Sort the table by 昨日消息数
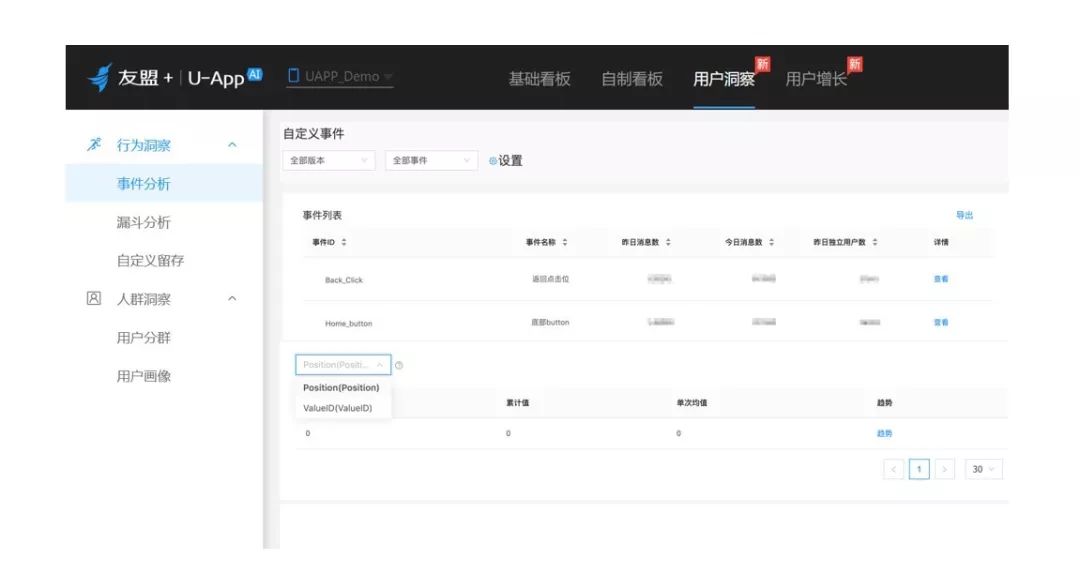 tap(668, 243)
